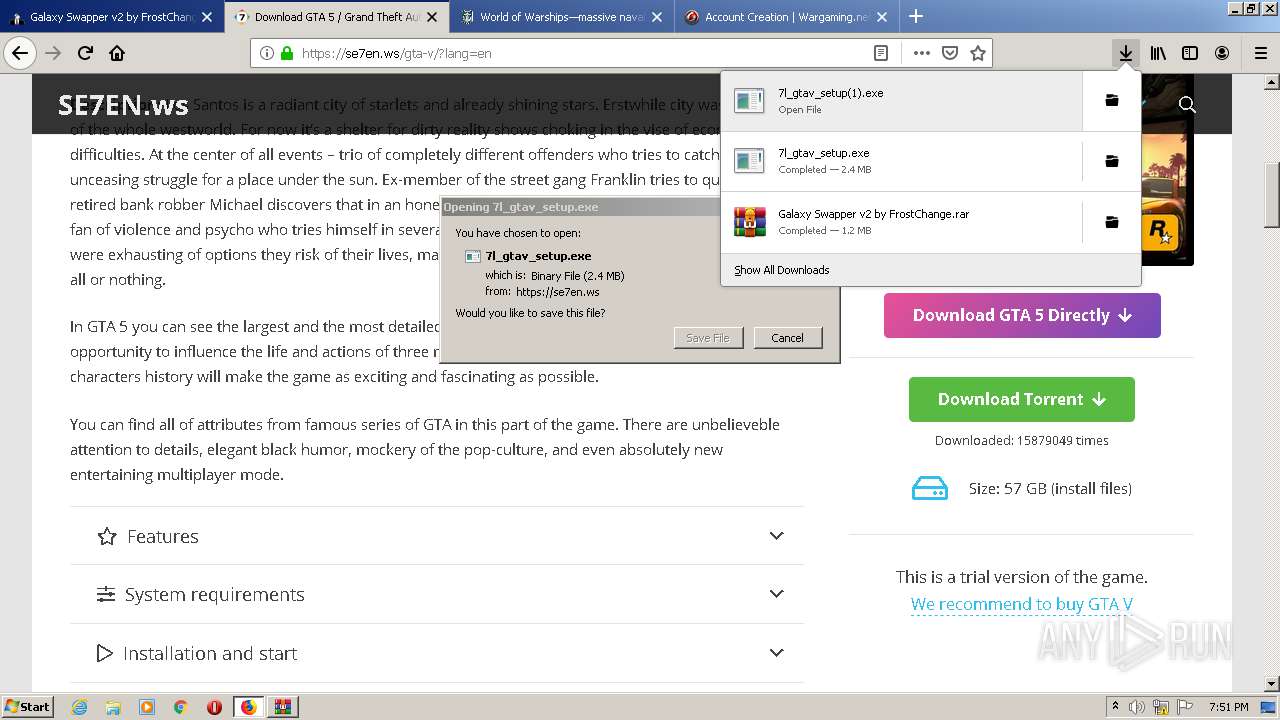
Task: Show site information icon in address bar
Action: pos(267,53)
